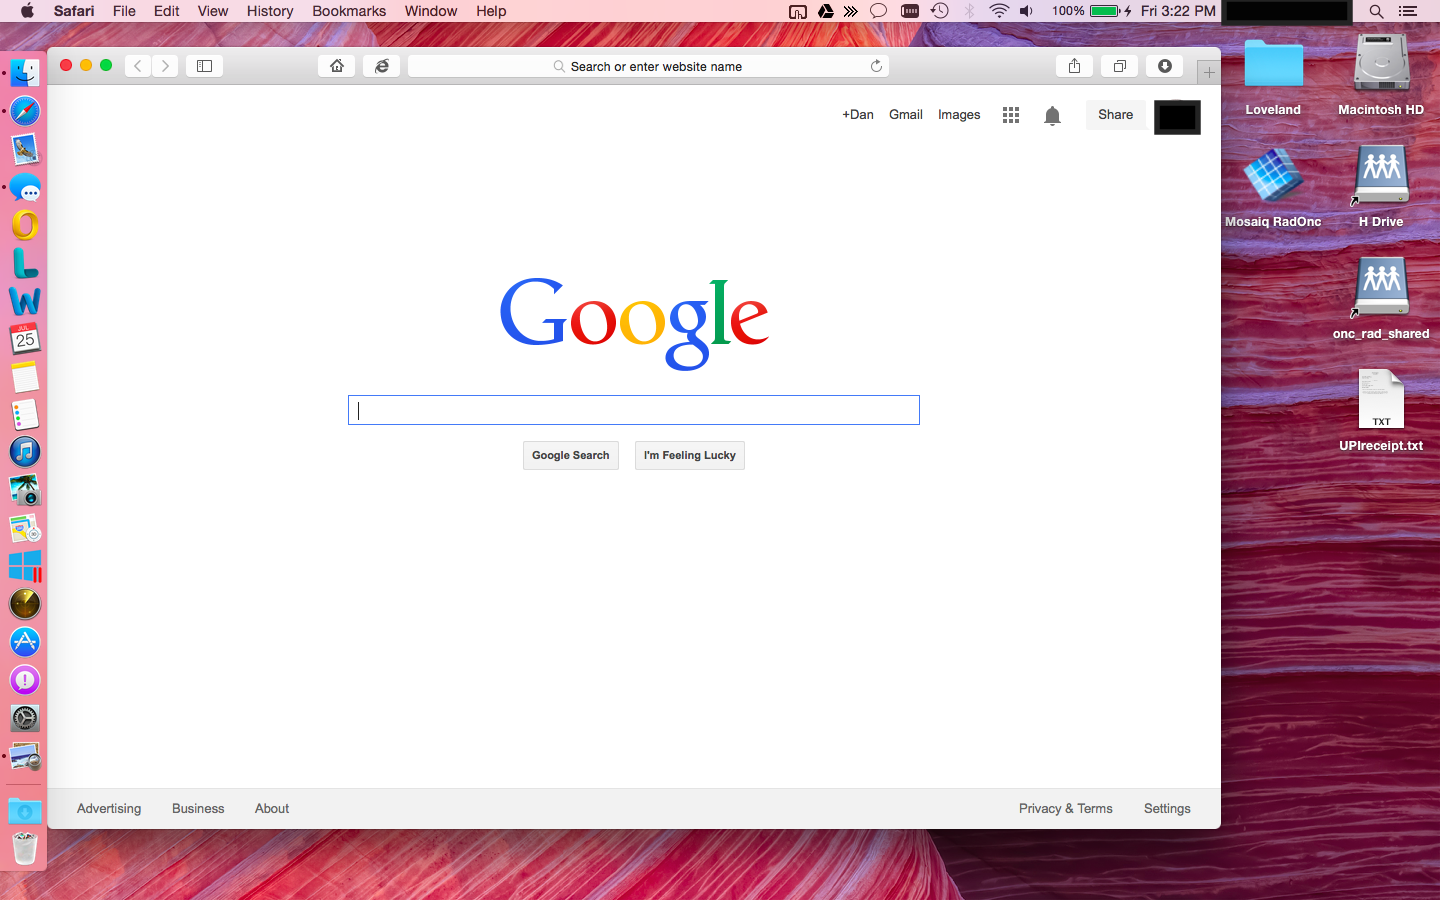Viewport: 1440px width, 900px height.
Task: Open the +Dan profile link
Action: tap(858, 115)
